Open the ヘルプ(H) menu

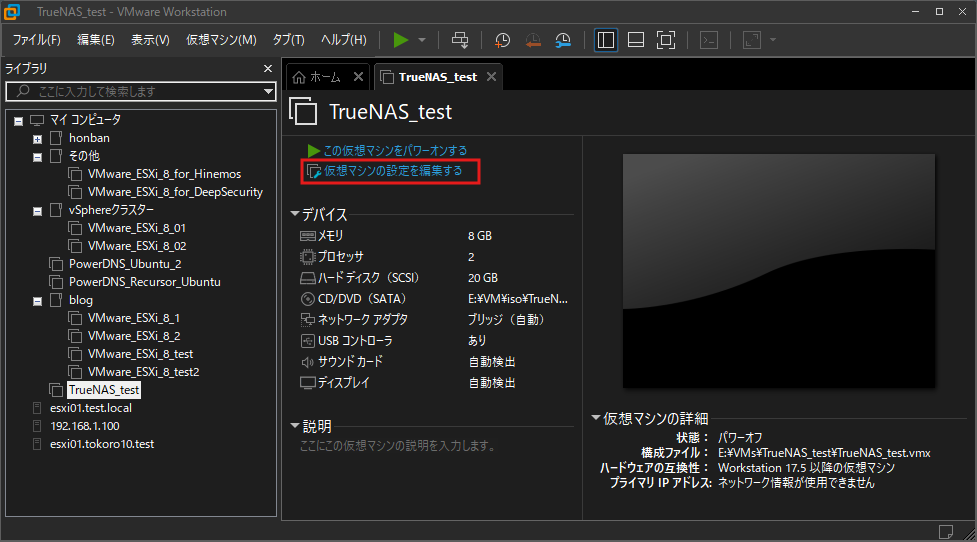click(343, 40)
